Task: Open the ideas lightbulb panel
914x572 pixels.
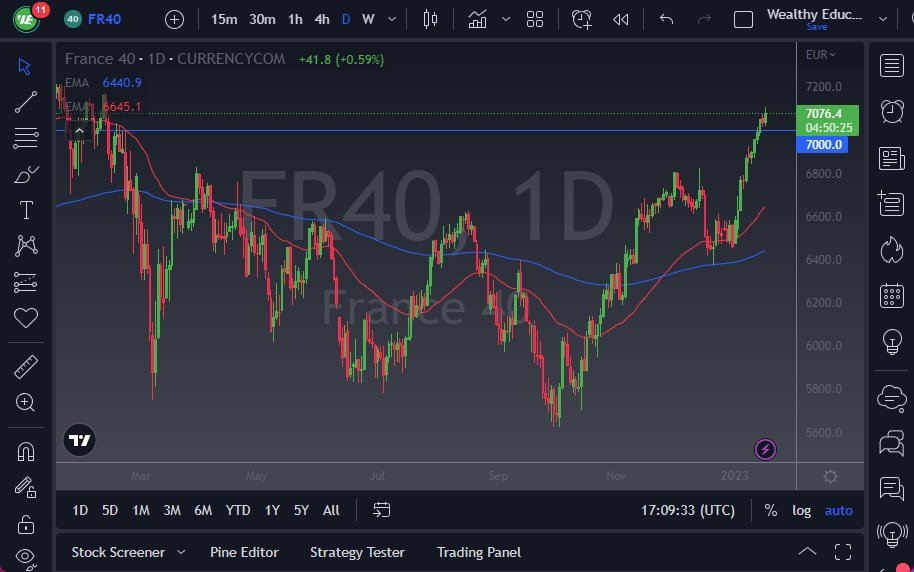Action: [891, 342]
